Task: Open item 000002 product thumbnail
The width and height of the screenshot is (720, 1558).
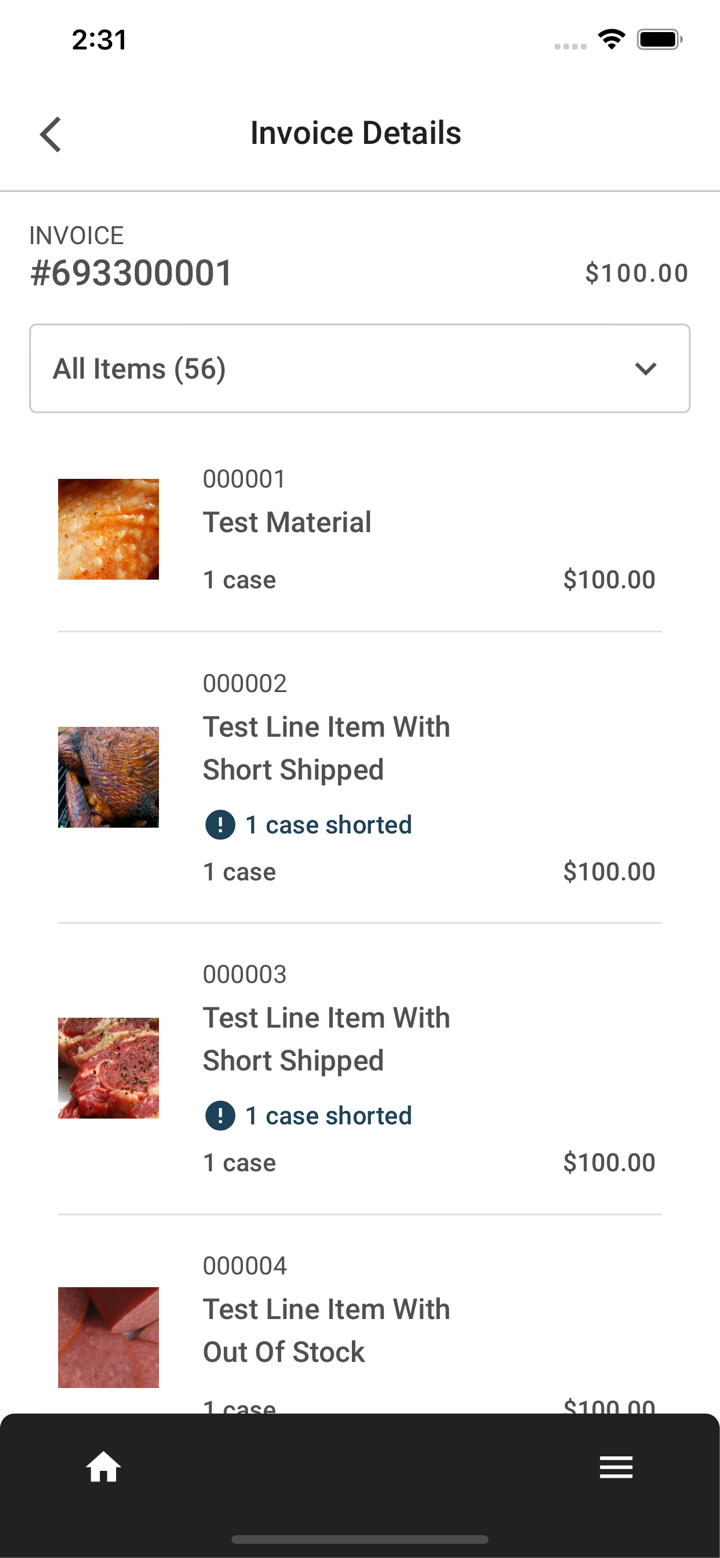Action: [x=108, y=777]
